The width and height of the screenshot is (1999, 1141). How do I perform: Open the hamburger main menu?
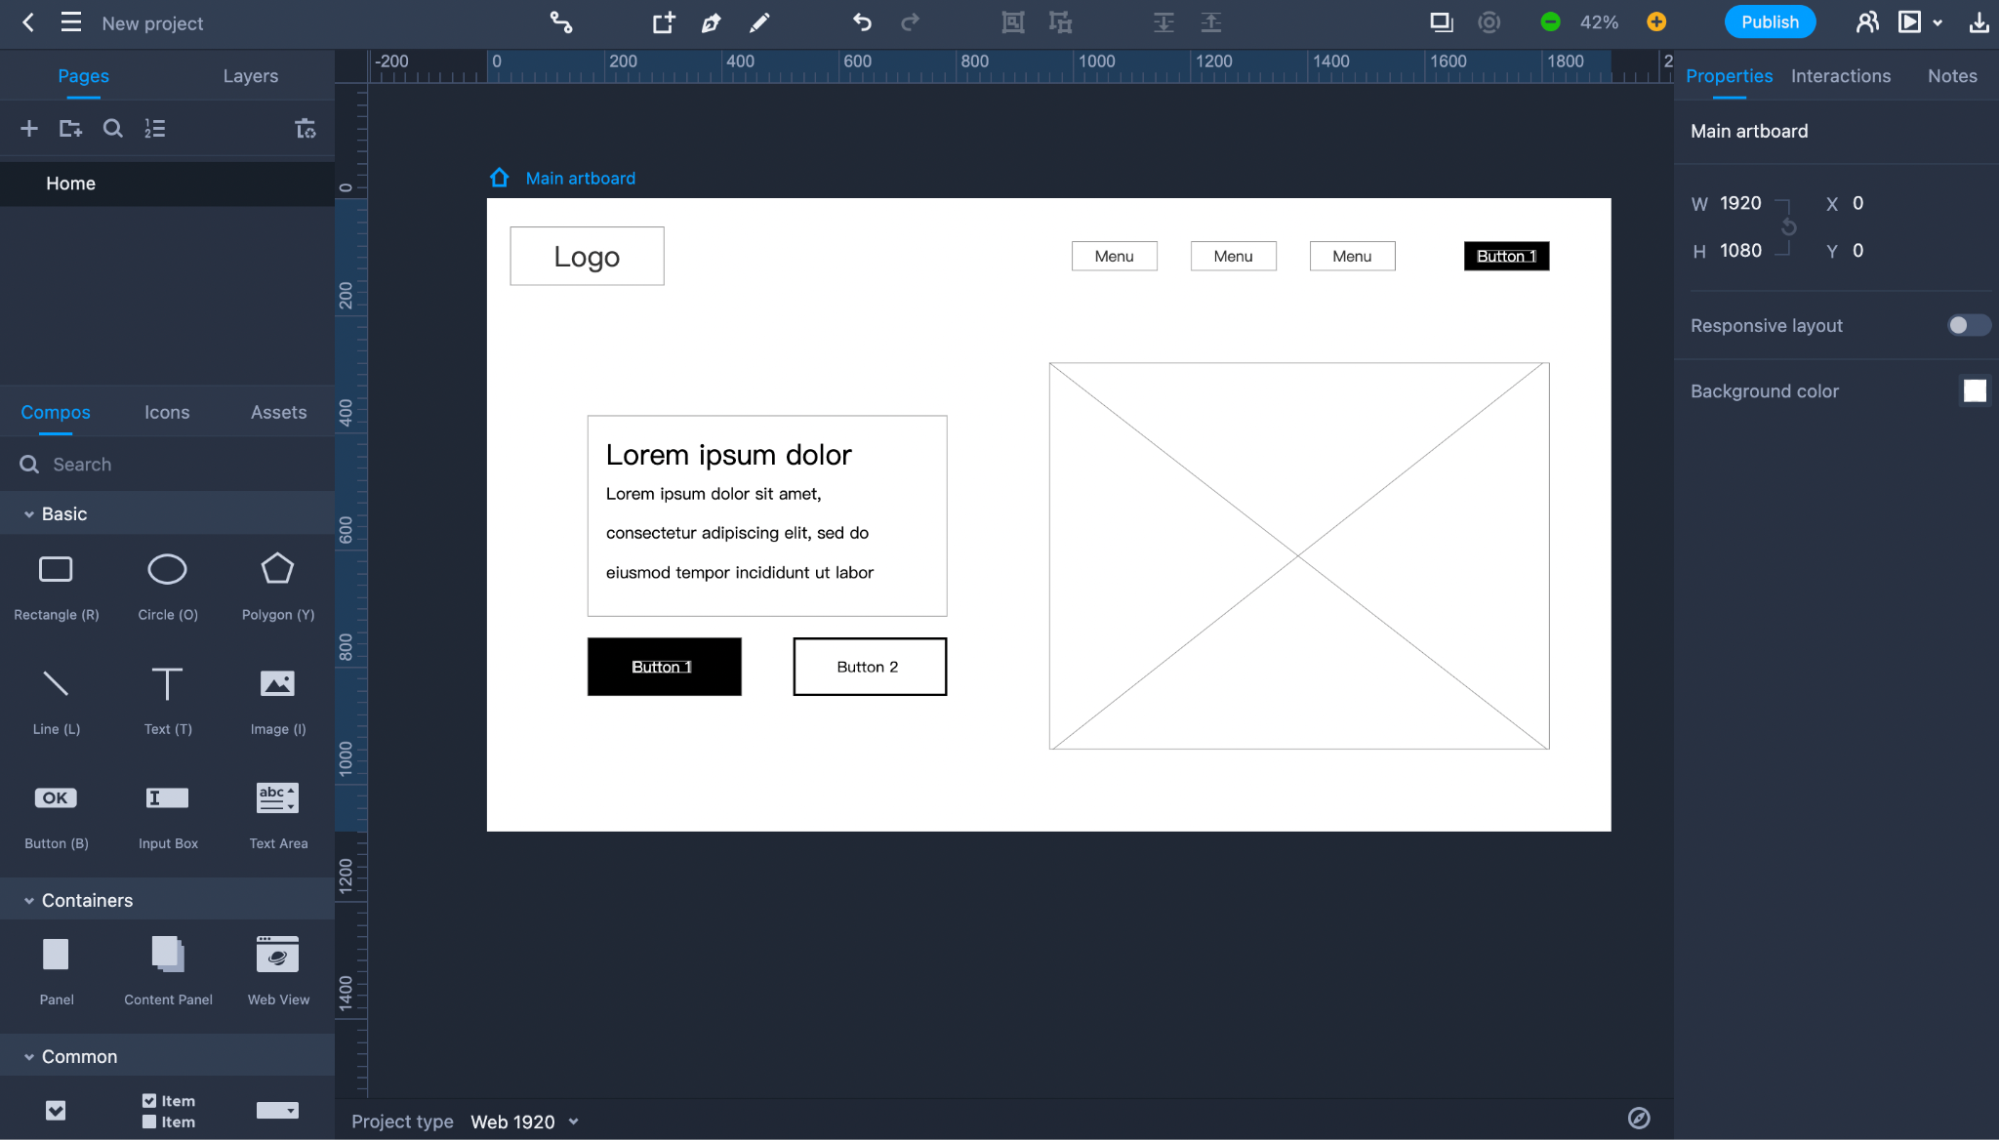pos(71,22)
